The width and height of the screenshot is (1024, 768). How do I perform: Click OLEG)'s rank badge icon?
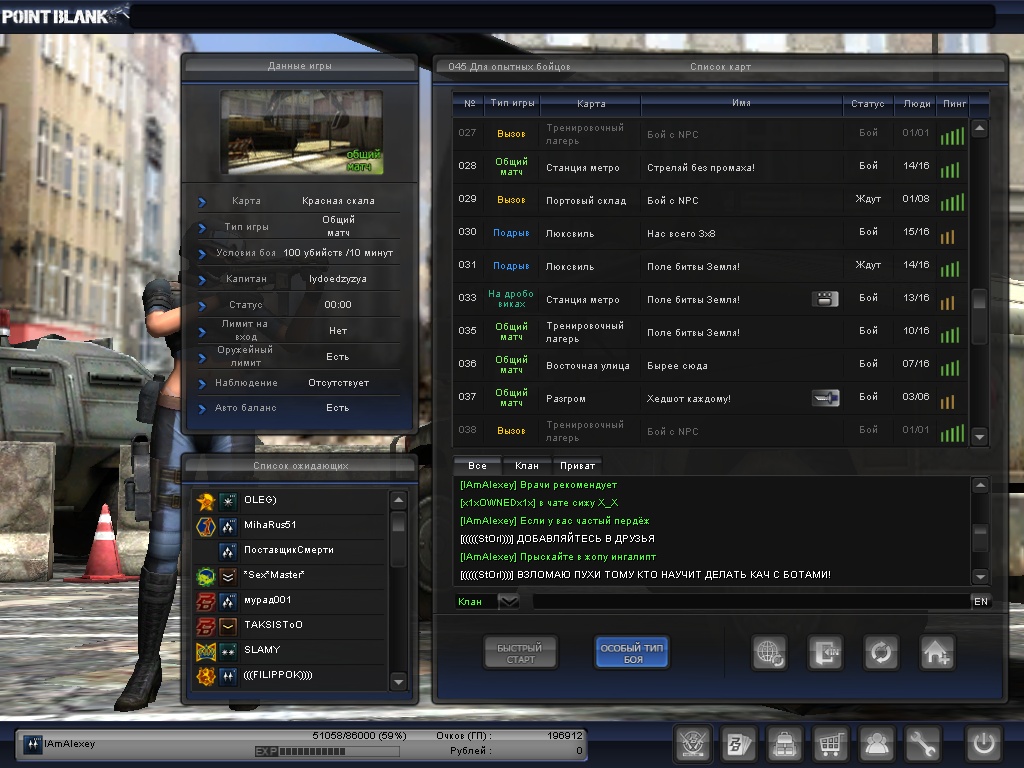point(228,502)
